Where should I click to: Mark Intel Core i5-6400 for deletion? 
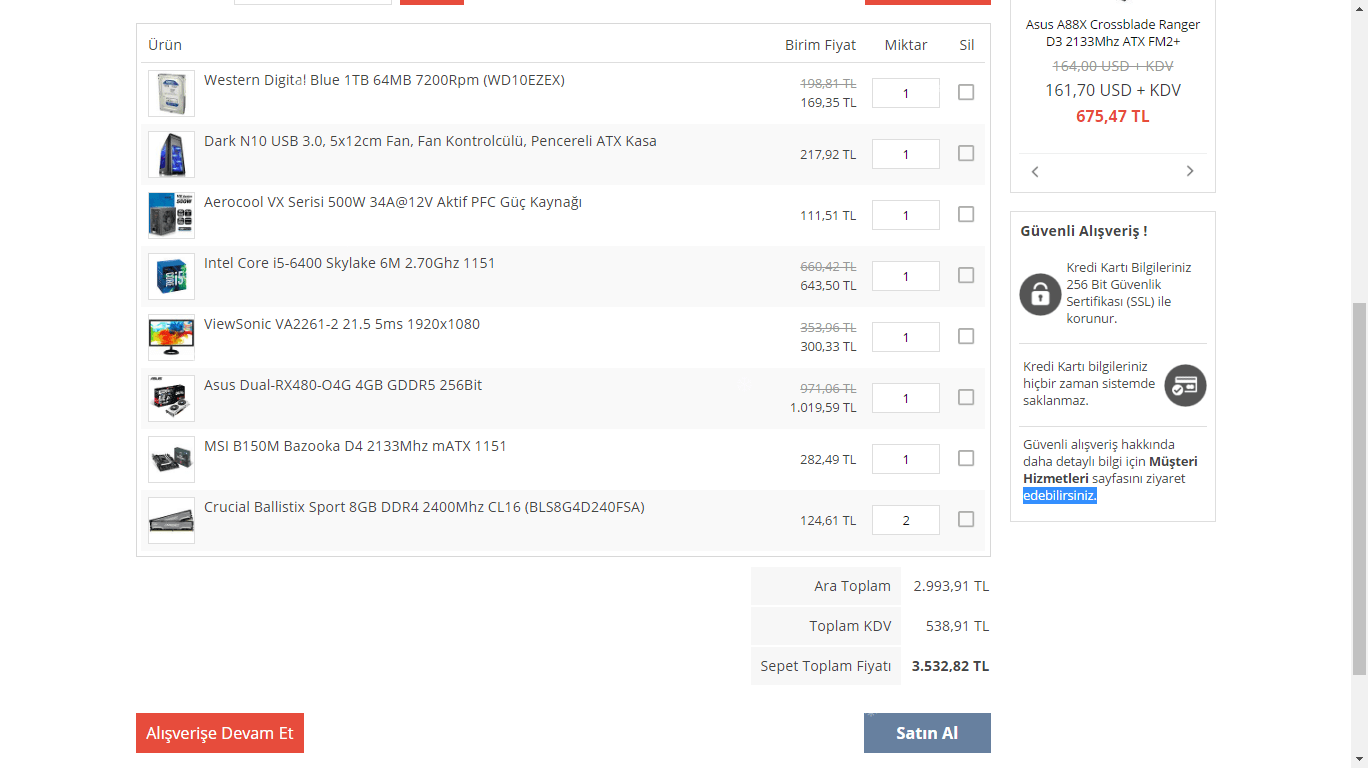(966, 275)
